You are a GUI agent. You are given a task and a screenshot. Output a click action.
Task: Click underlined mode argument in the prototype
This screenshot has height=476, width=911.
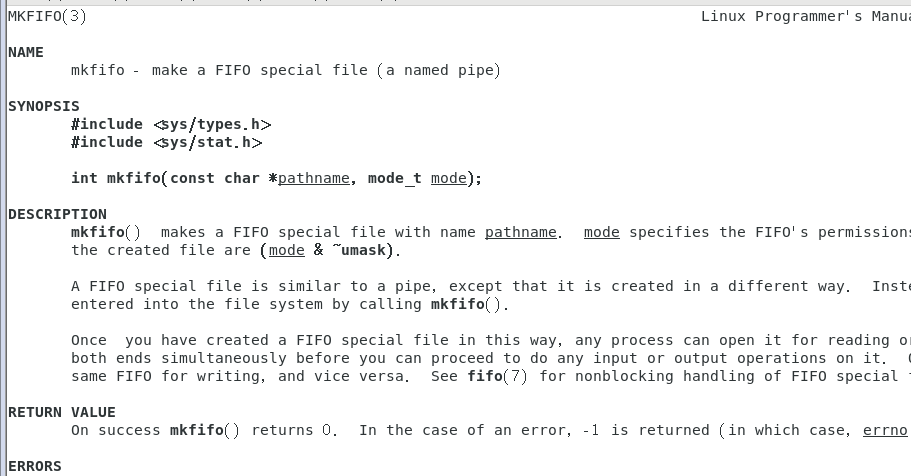(x=449, y=178)
